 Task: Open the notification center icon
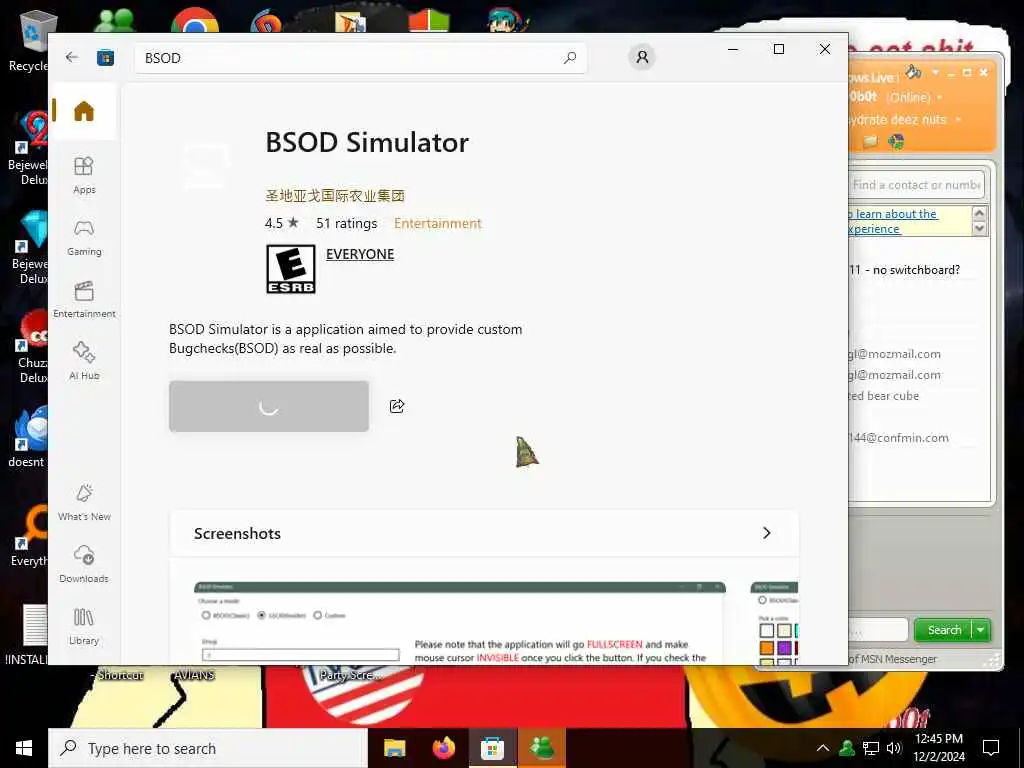tap(991, 748)
